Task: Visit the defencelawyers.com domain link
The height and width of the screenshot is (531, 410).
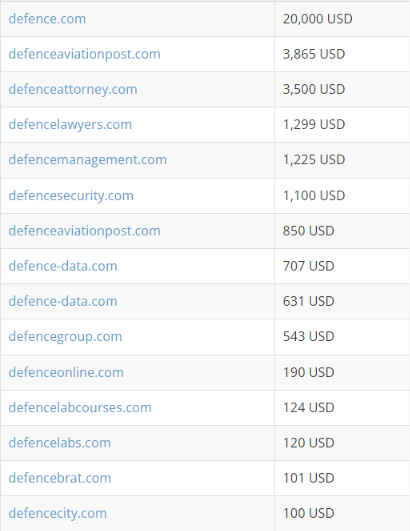Action: pyautogui.click(x=70, y=125)
